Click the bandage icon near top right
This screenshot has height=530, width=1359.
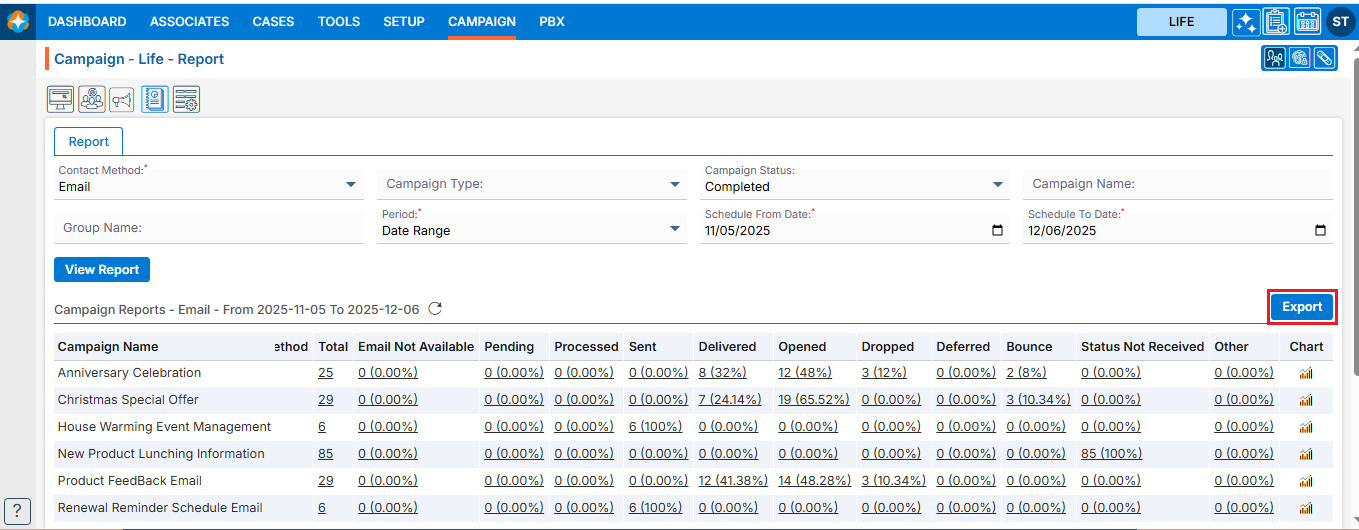coord(1324,59)
